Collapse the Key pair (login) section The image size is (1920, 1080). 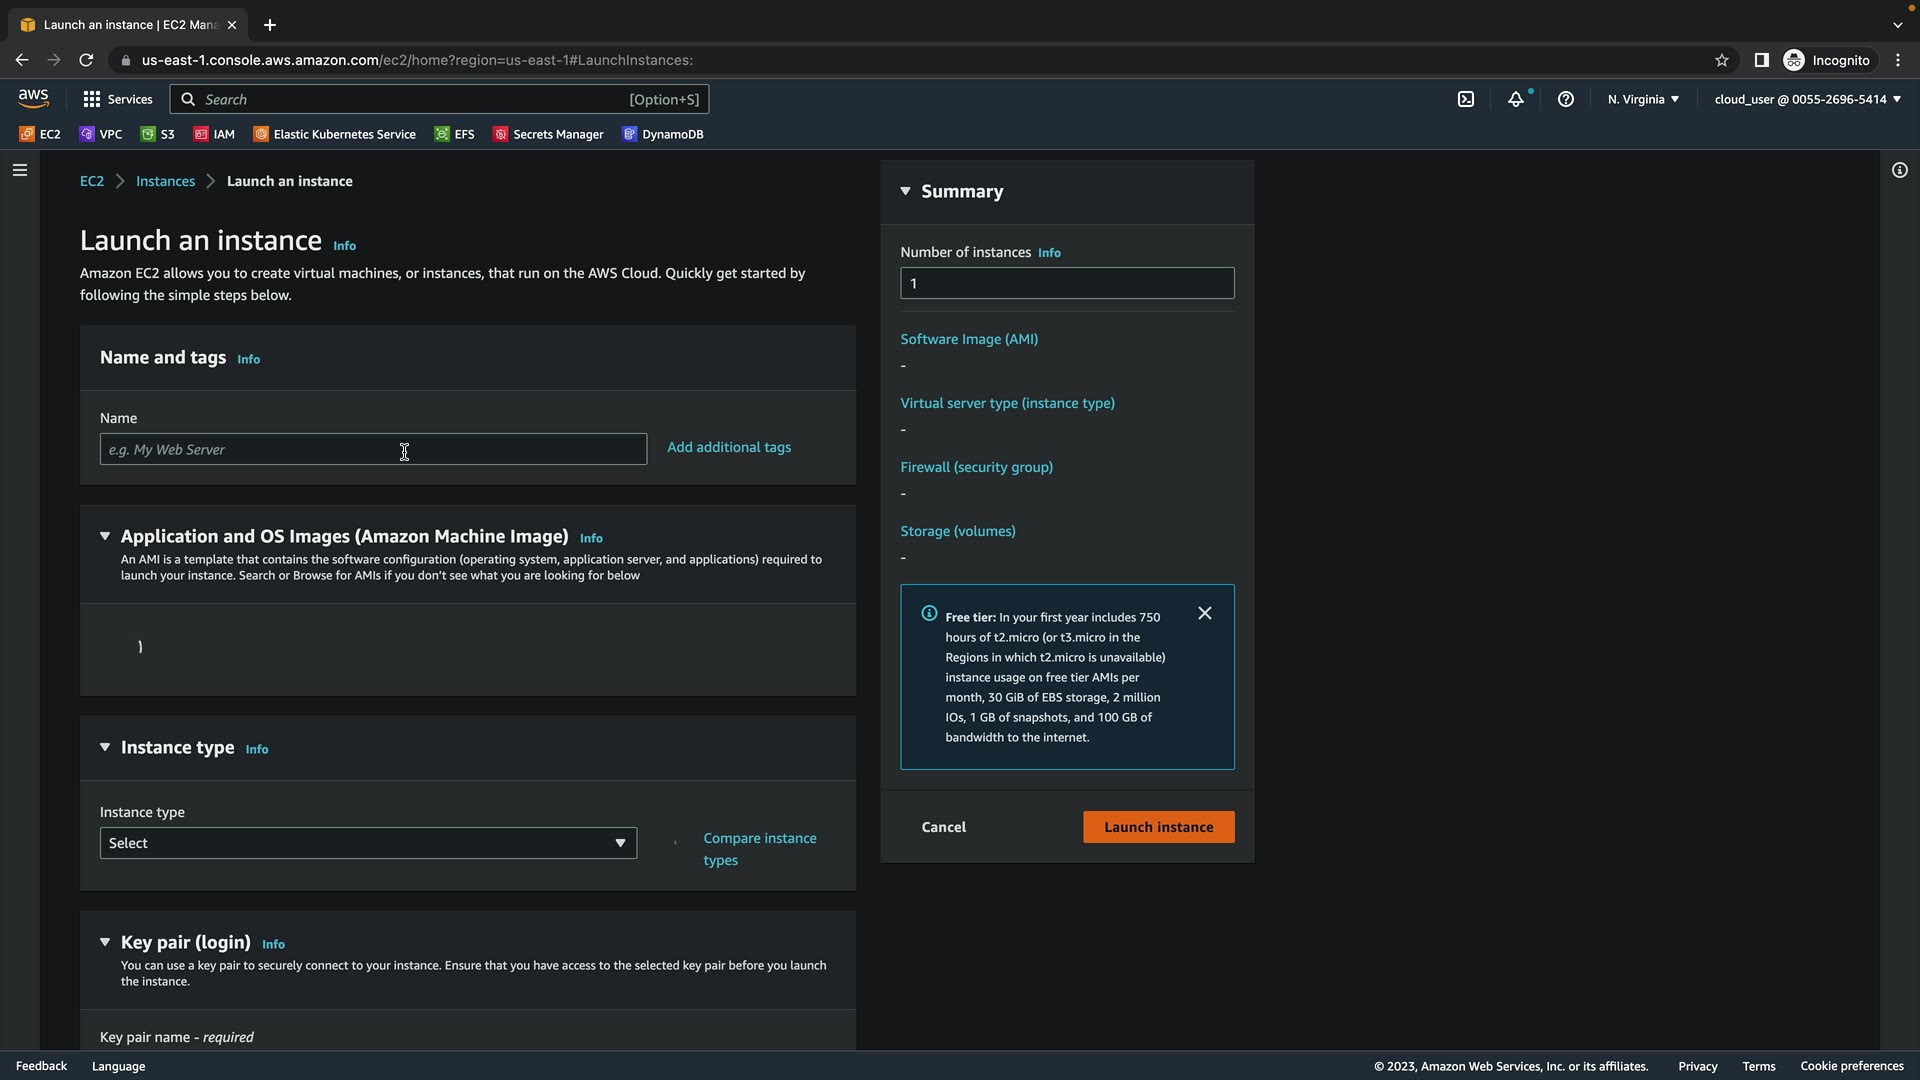click(x=105, y=942)
